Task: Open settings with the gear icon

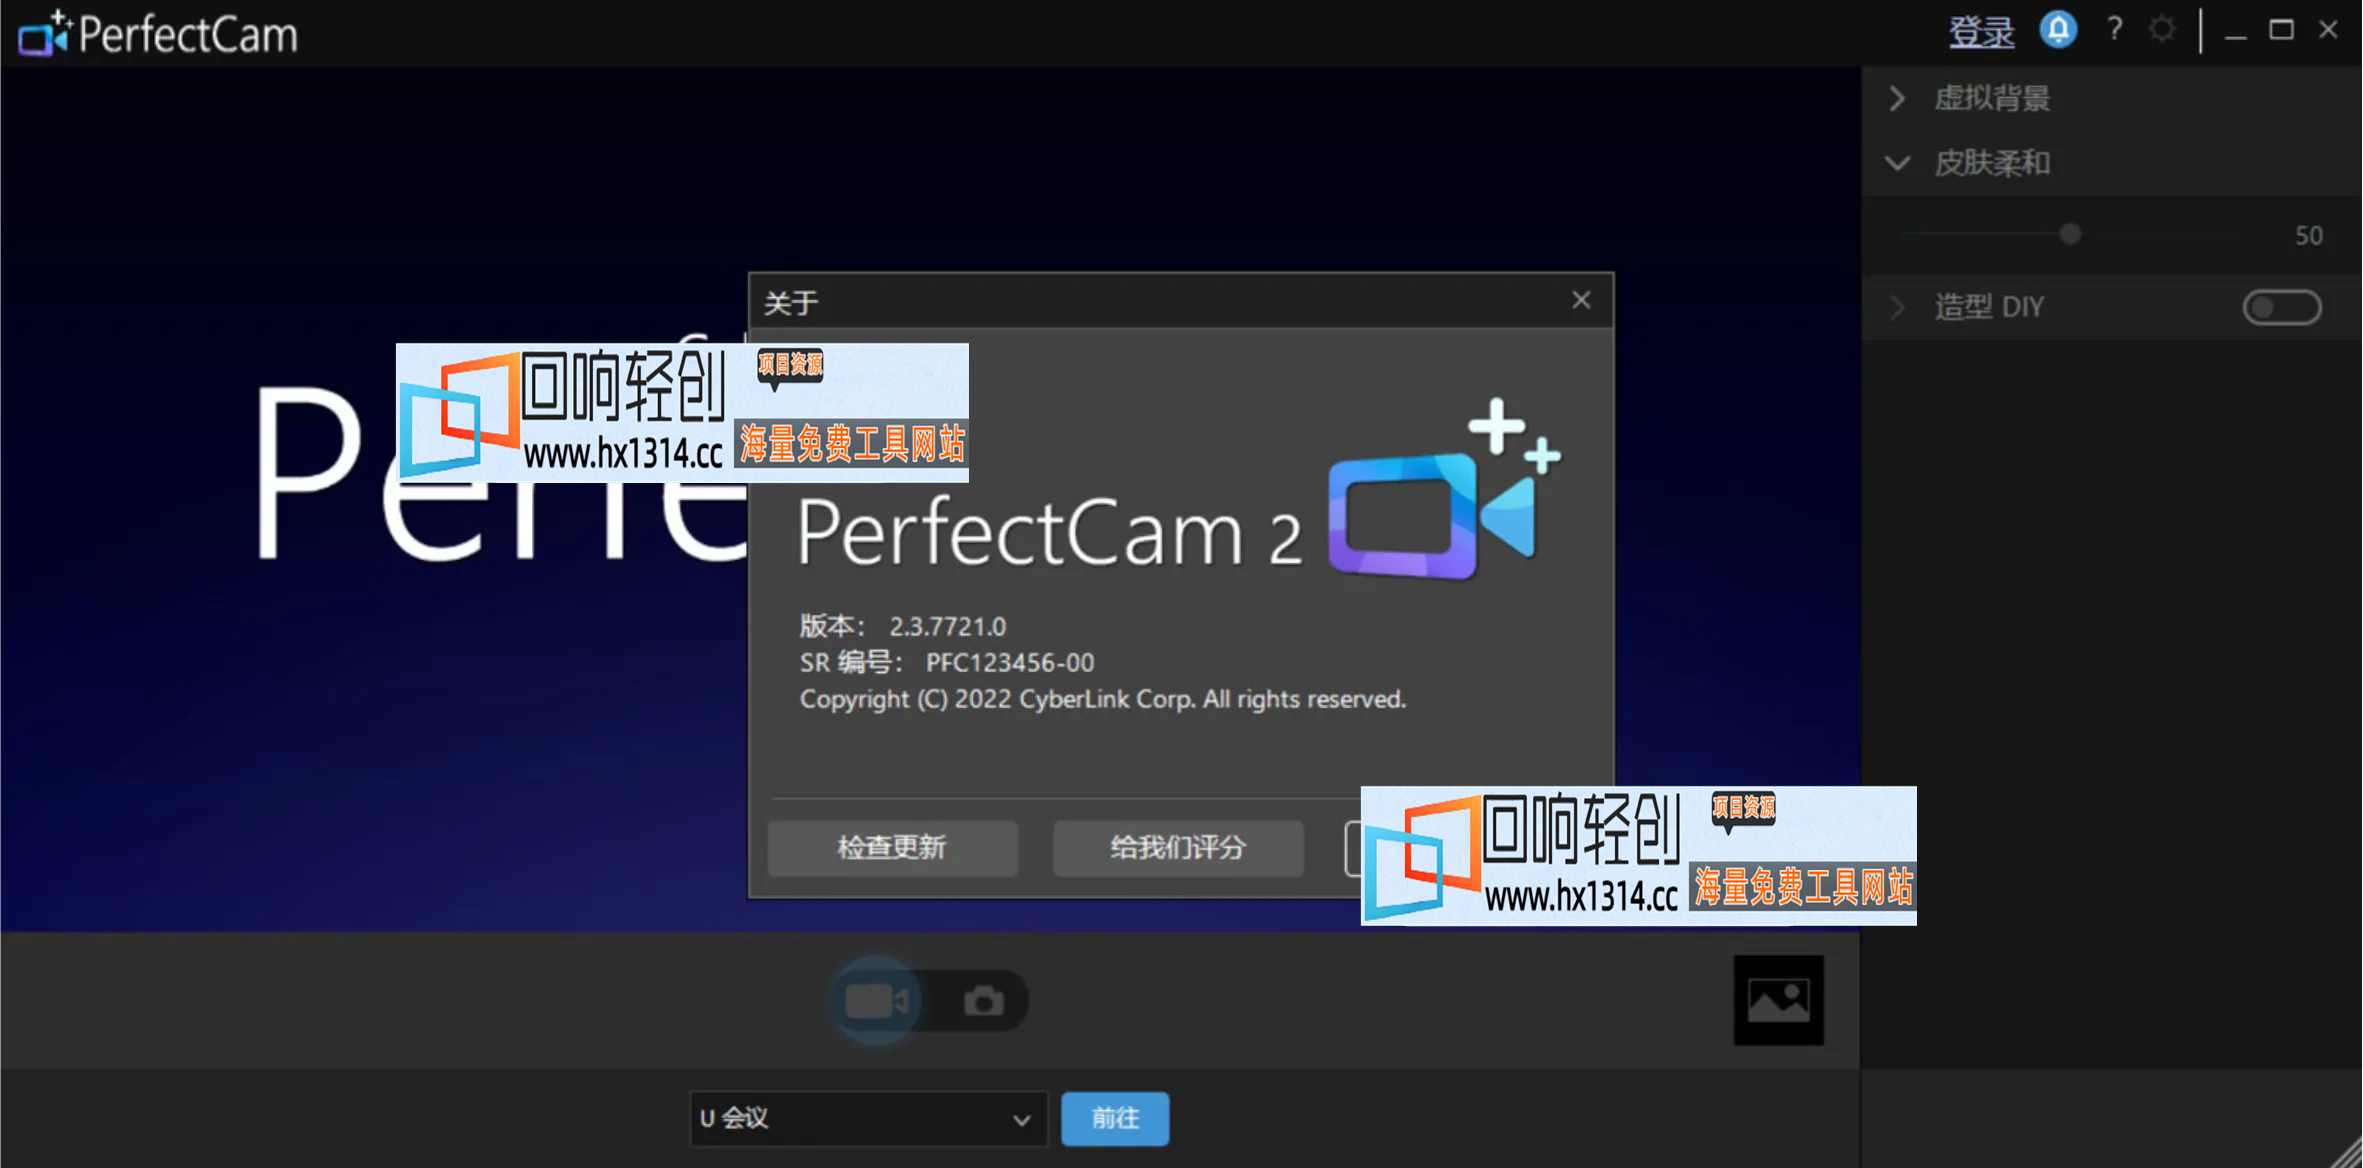Action: tap(2162, 30)
